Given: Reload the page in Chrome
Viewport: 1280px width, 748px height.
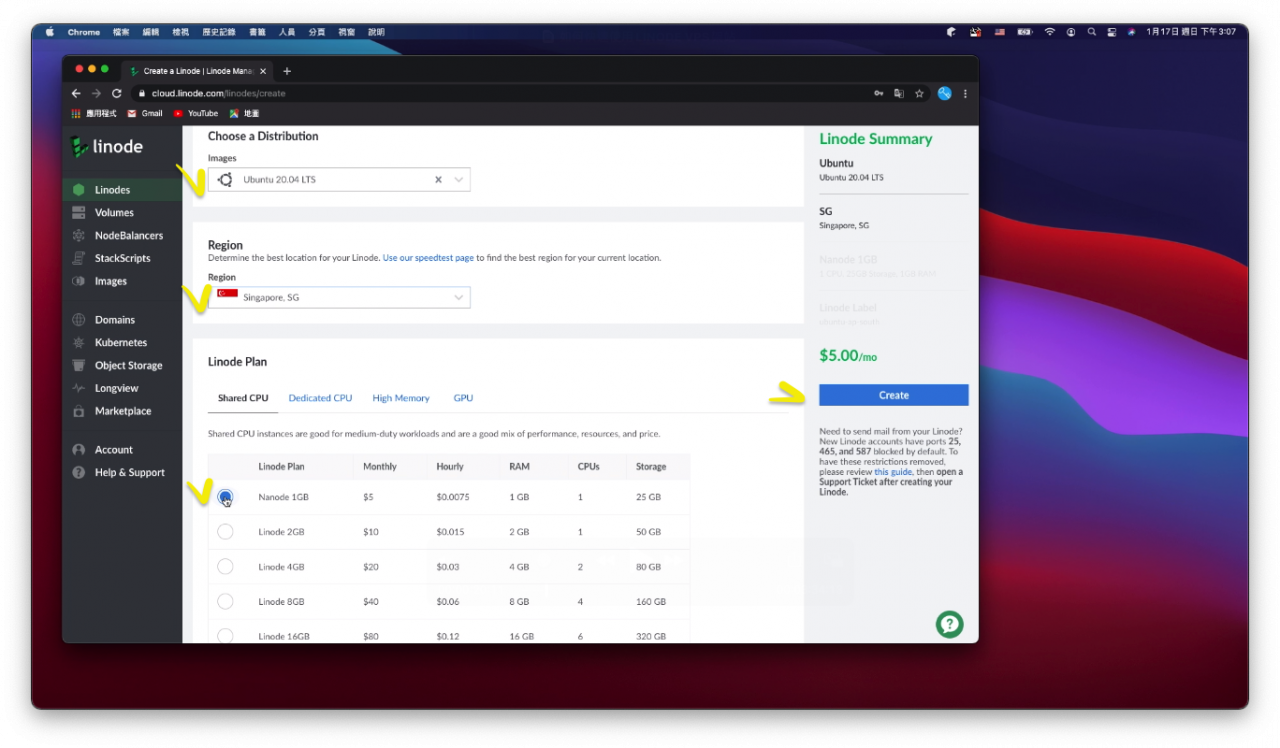Looking at the screenshot, I should tap(116, 93).
